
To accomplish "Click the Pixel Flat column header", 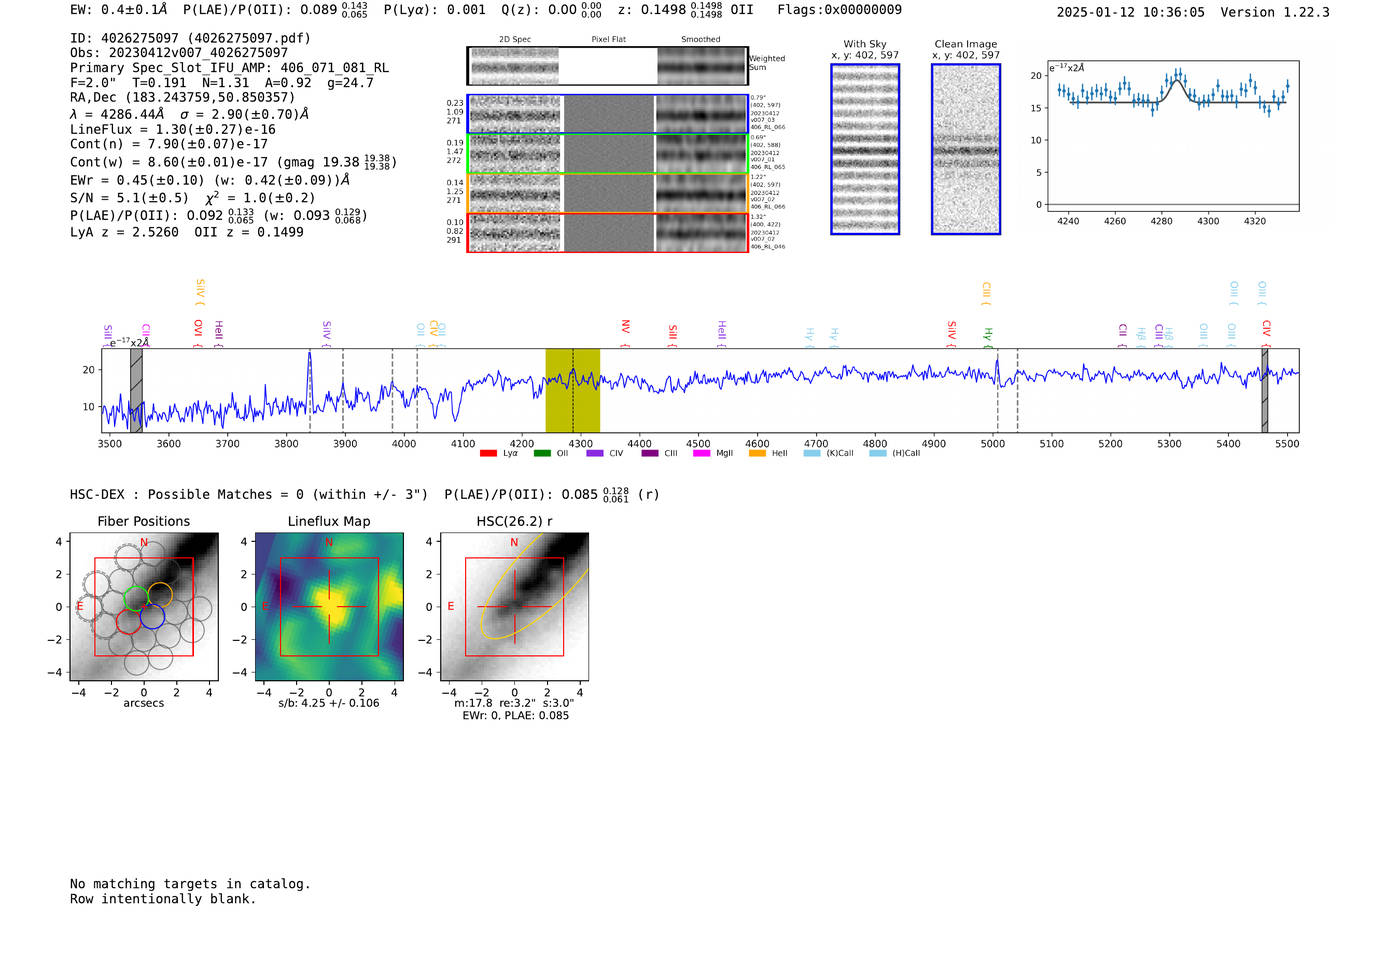I will point(608,40).
